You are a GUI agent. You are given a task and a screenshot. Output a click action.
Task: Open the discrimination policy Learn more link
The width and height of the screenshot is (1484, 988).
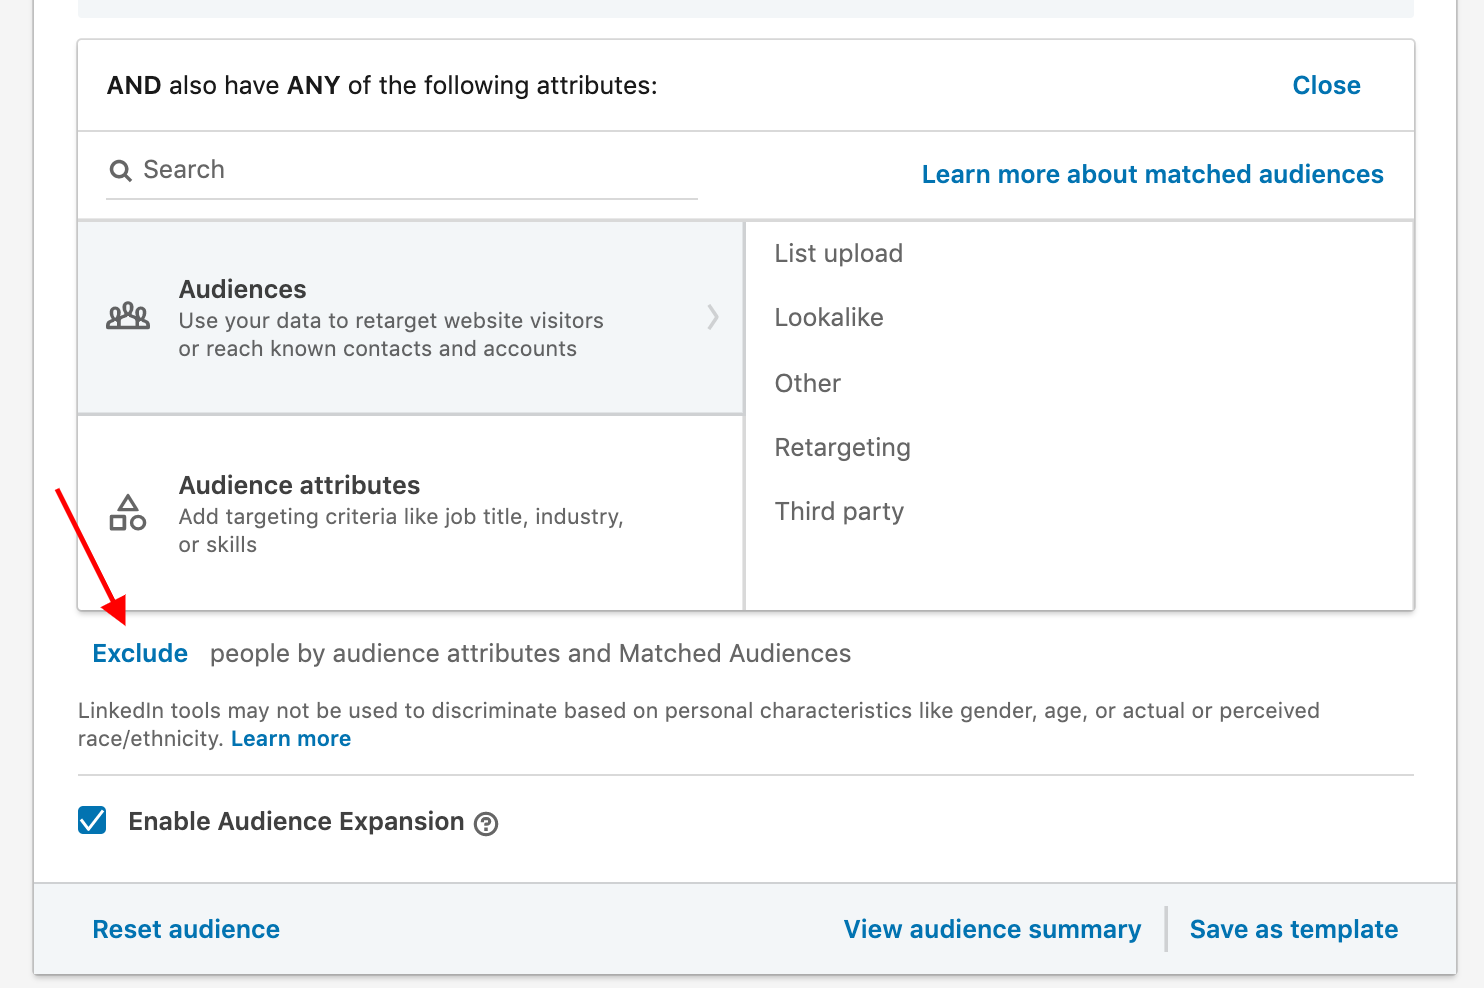pyautogui.click(x=291, y=739)
